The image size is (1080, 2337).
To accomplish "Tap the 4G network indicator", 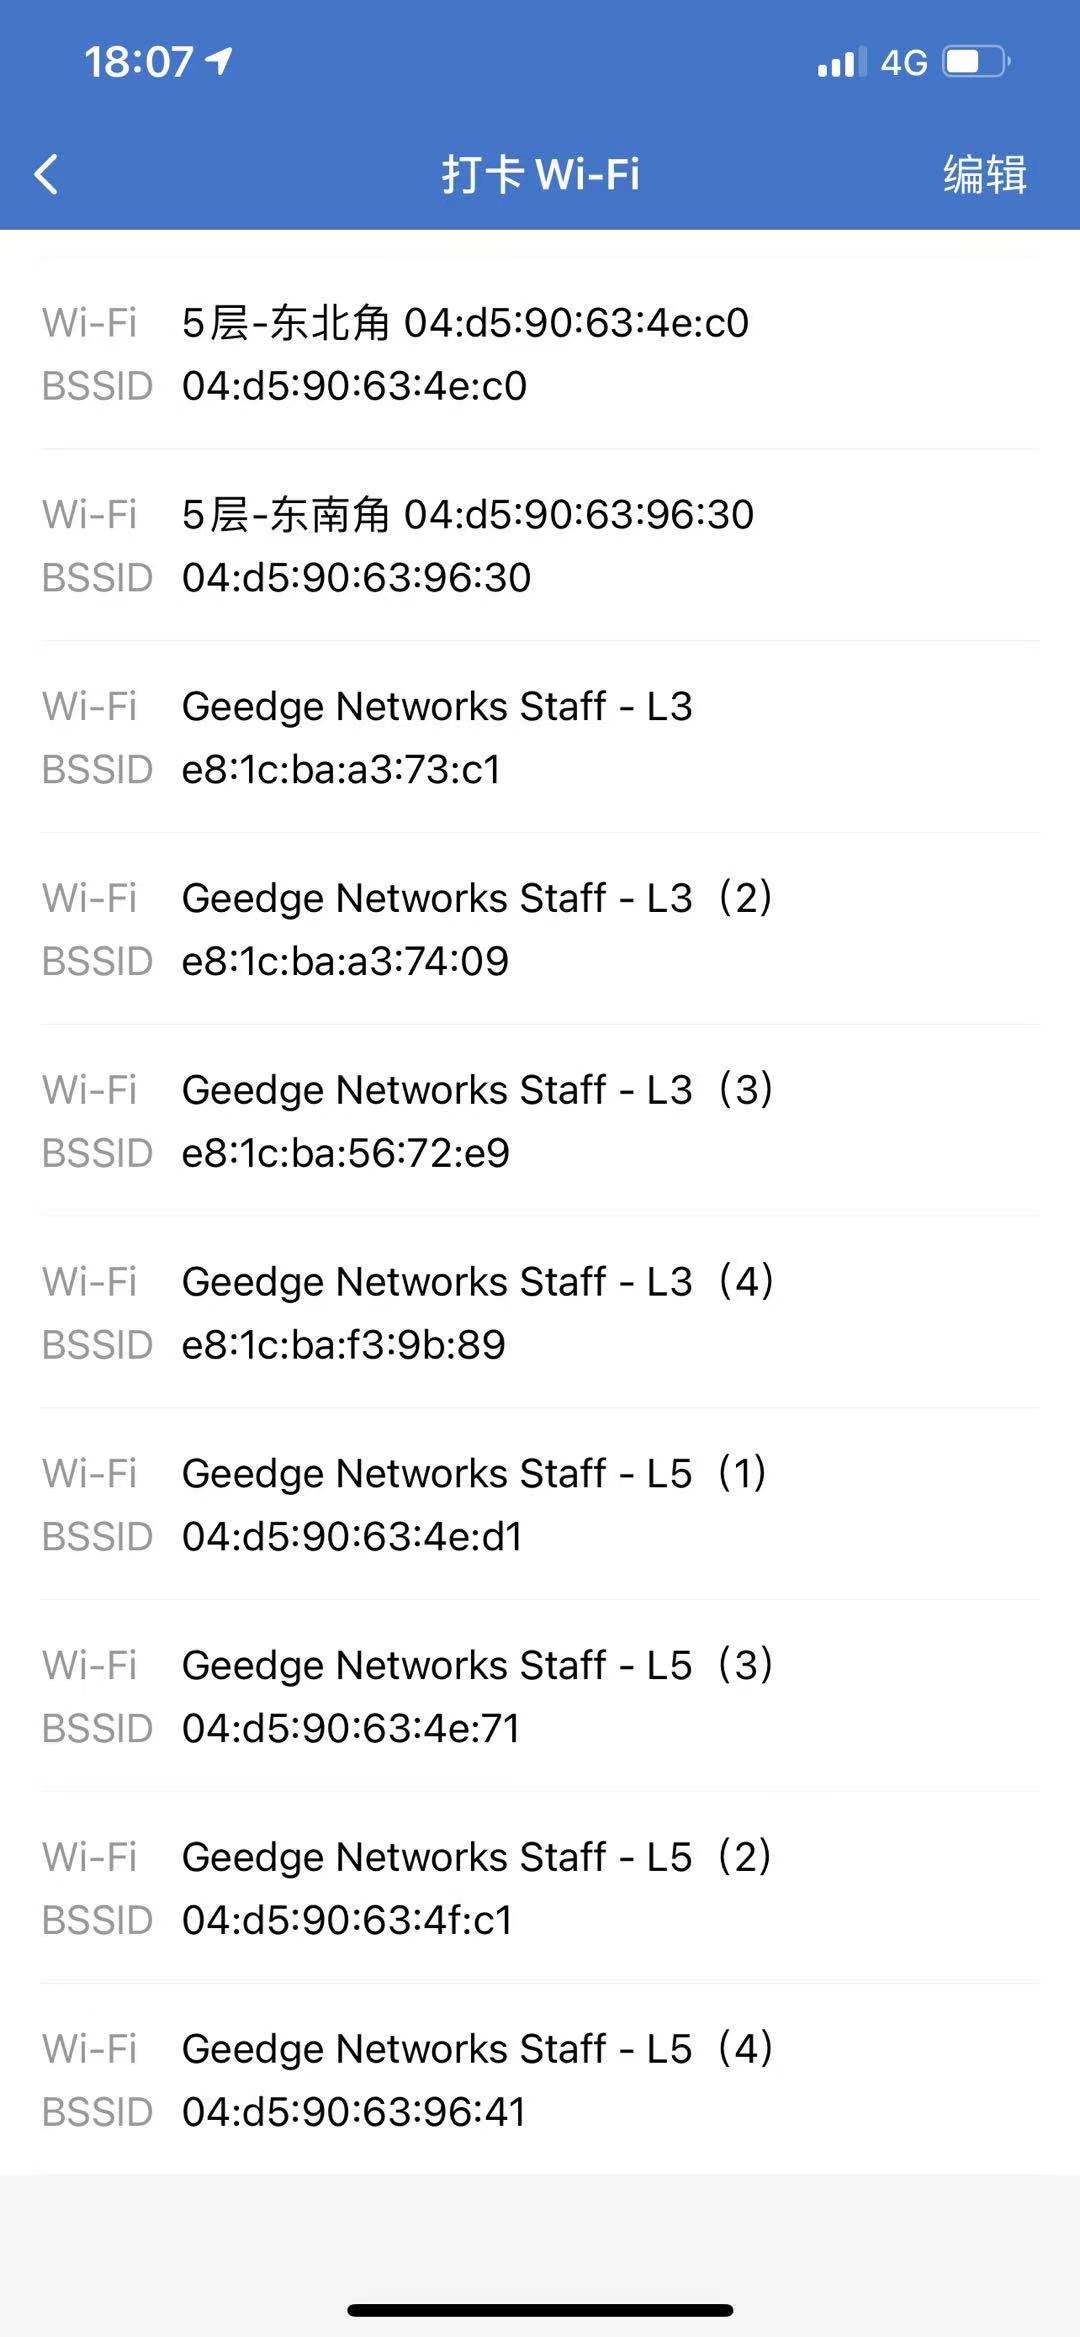I will tap(904, 63).
